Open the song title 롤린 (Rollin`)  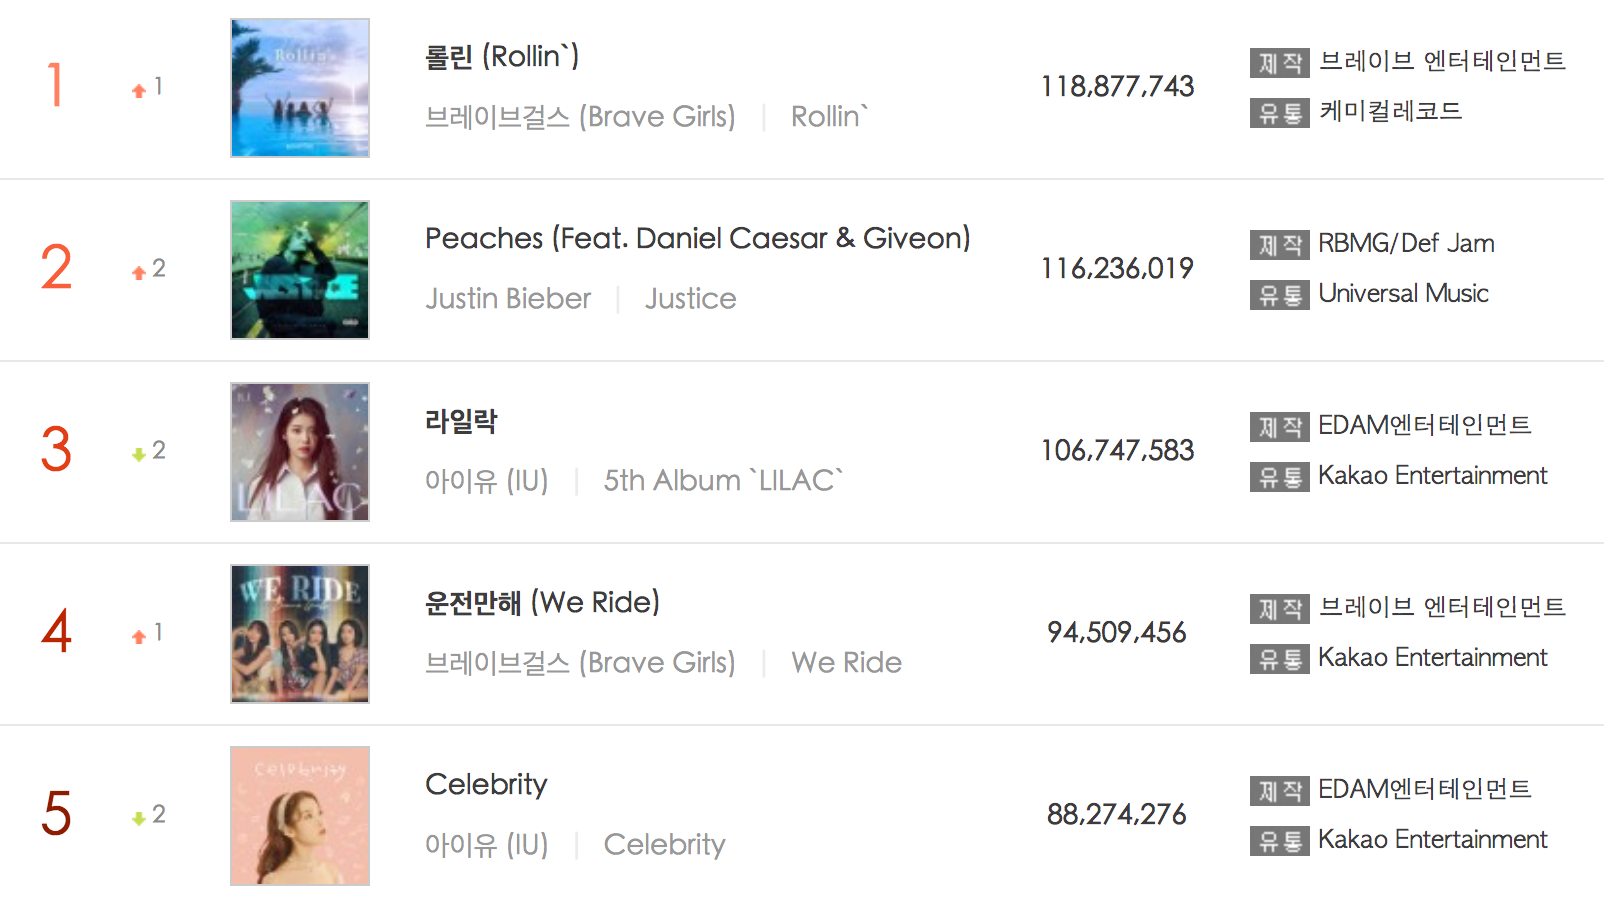502,57
